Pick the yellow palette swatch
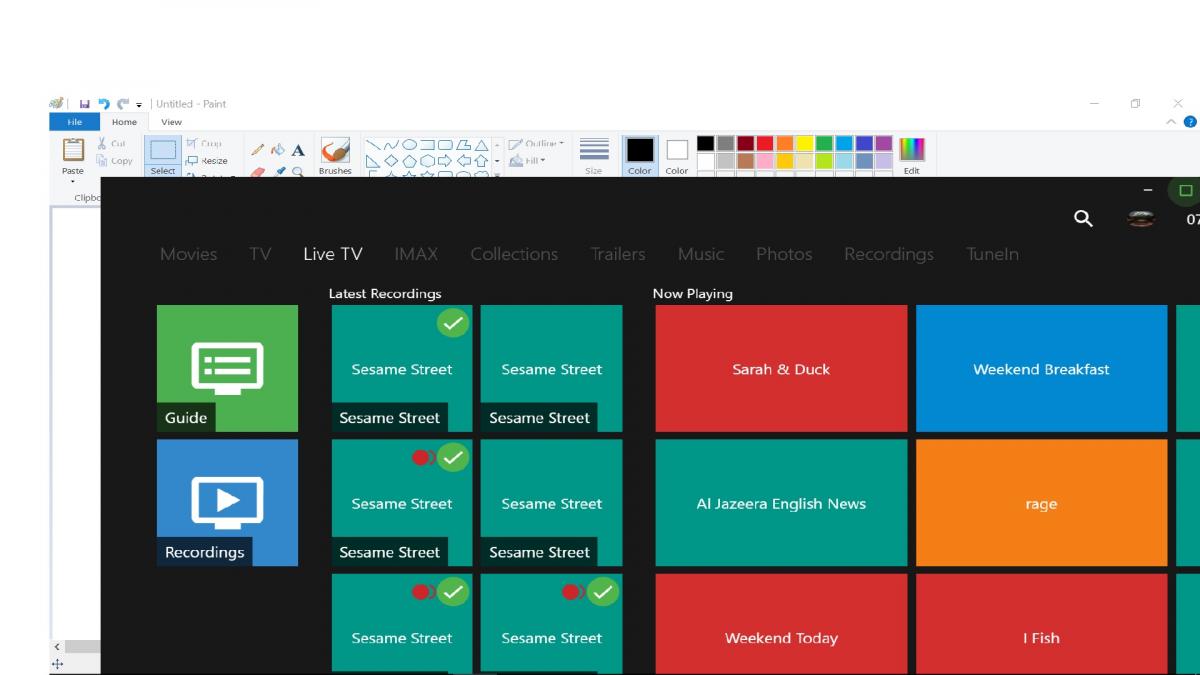Screen dimensions: 1200x675 804,144
